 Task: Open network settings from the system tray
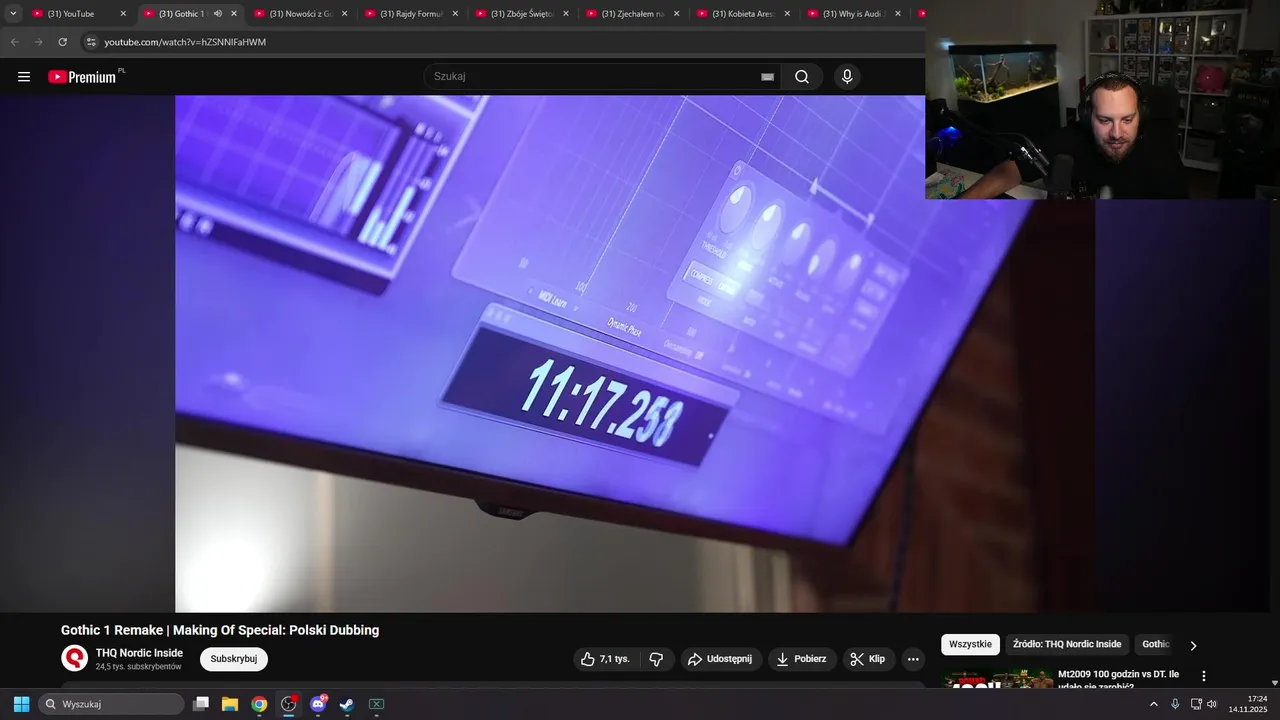1196,704
